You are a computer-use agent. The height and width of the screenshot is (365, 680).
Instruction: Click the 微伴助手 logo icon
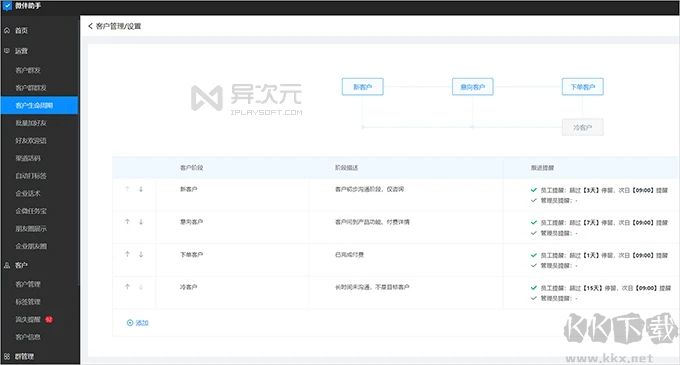point(7,6)
